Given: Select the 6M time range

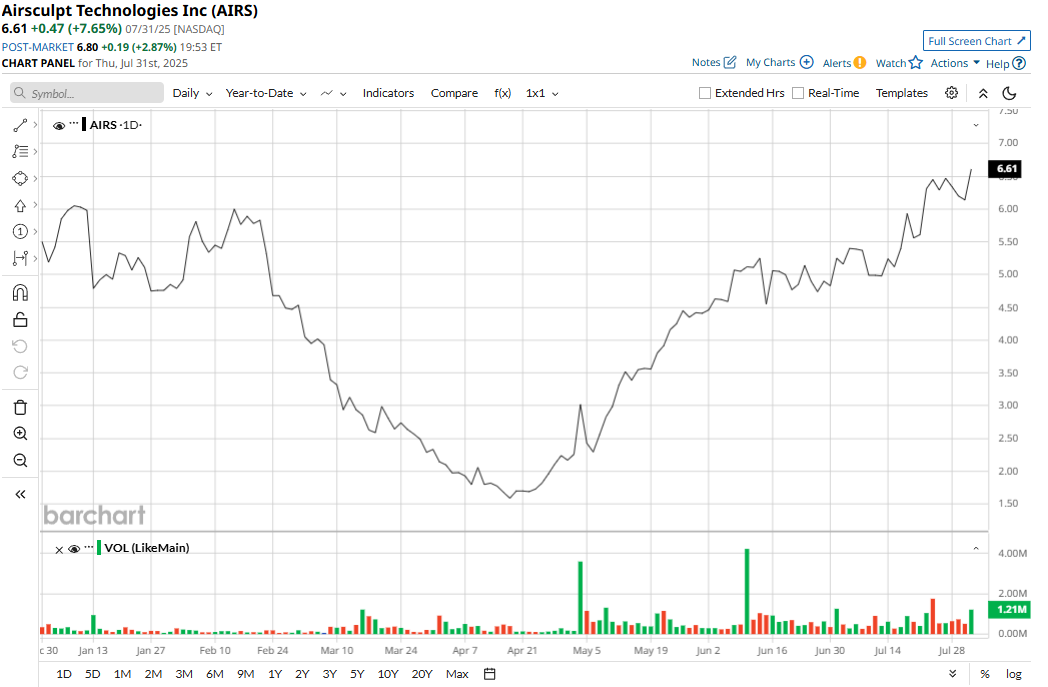Looking at the screenshot, I should click(215, 674).
